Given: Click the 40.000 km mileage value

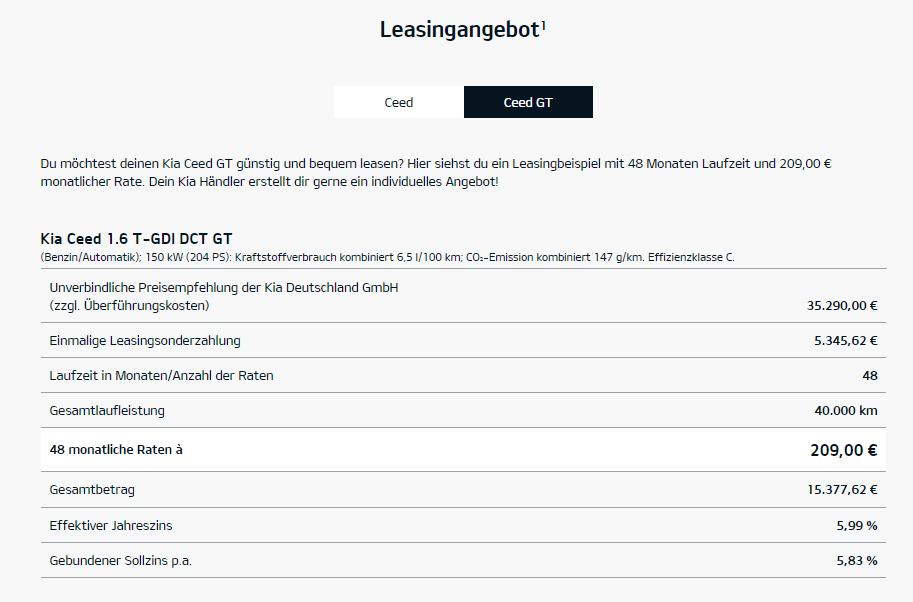Looking at the screenshot, I should click(846, 410).
